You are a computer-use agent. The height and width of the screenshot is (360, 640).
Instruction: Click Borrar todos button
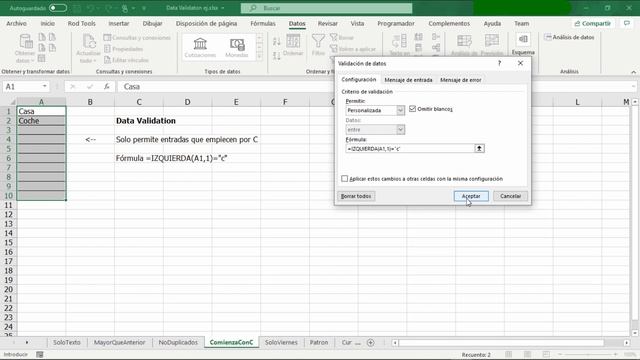pyautogui.click(x=356, y=196)
